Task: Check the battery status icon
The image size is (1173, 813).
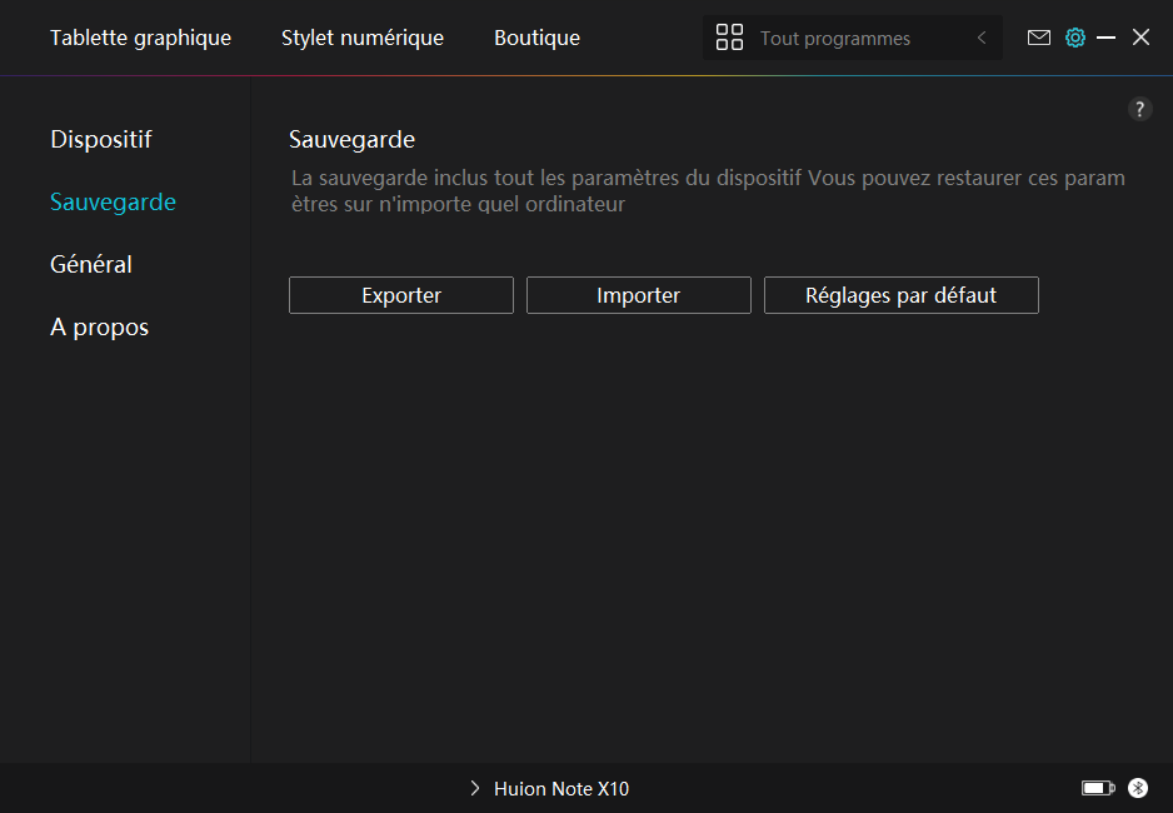Action: pos(1098,789)
